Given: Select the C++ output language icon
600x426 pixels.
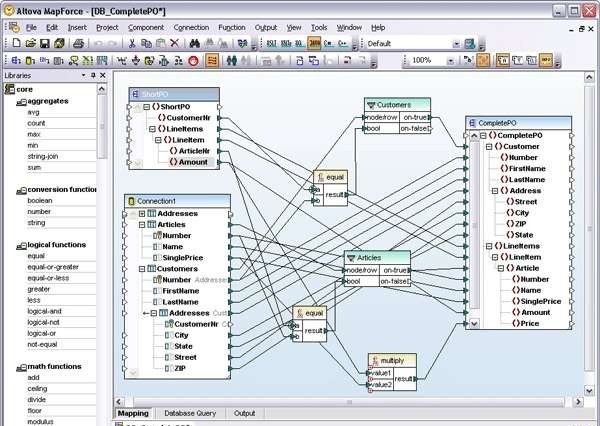Looking at the screenshot, I should pyautogui.click(x=343, y=44).
